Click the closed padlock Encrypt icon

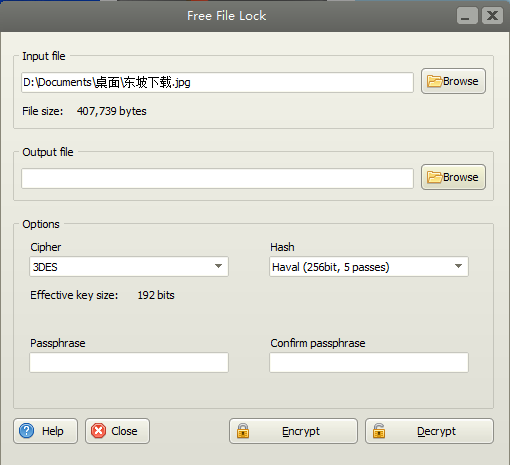pyautogui.click(x=243, y=431)
